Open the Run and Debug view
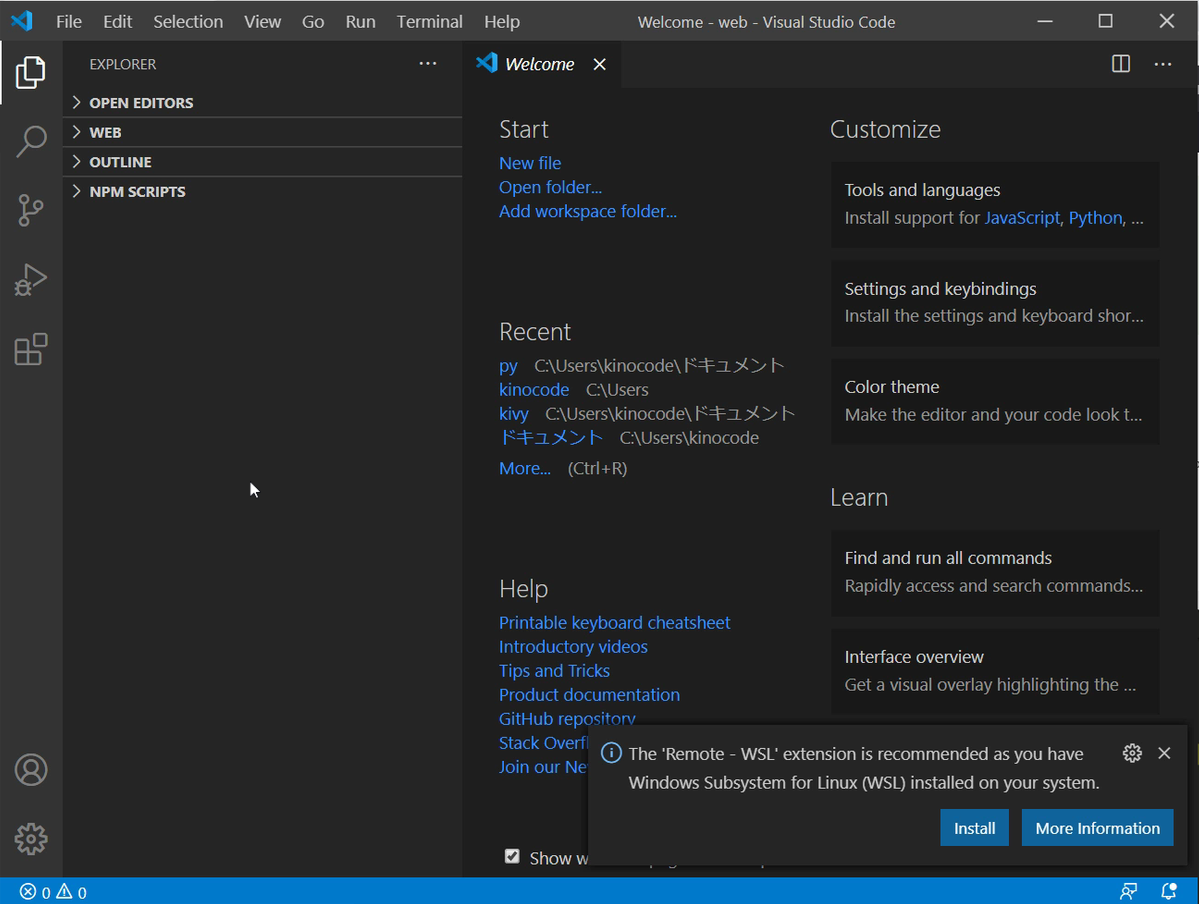The width and height of the screenshot is (1199, 904). point(31,280)
